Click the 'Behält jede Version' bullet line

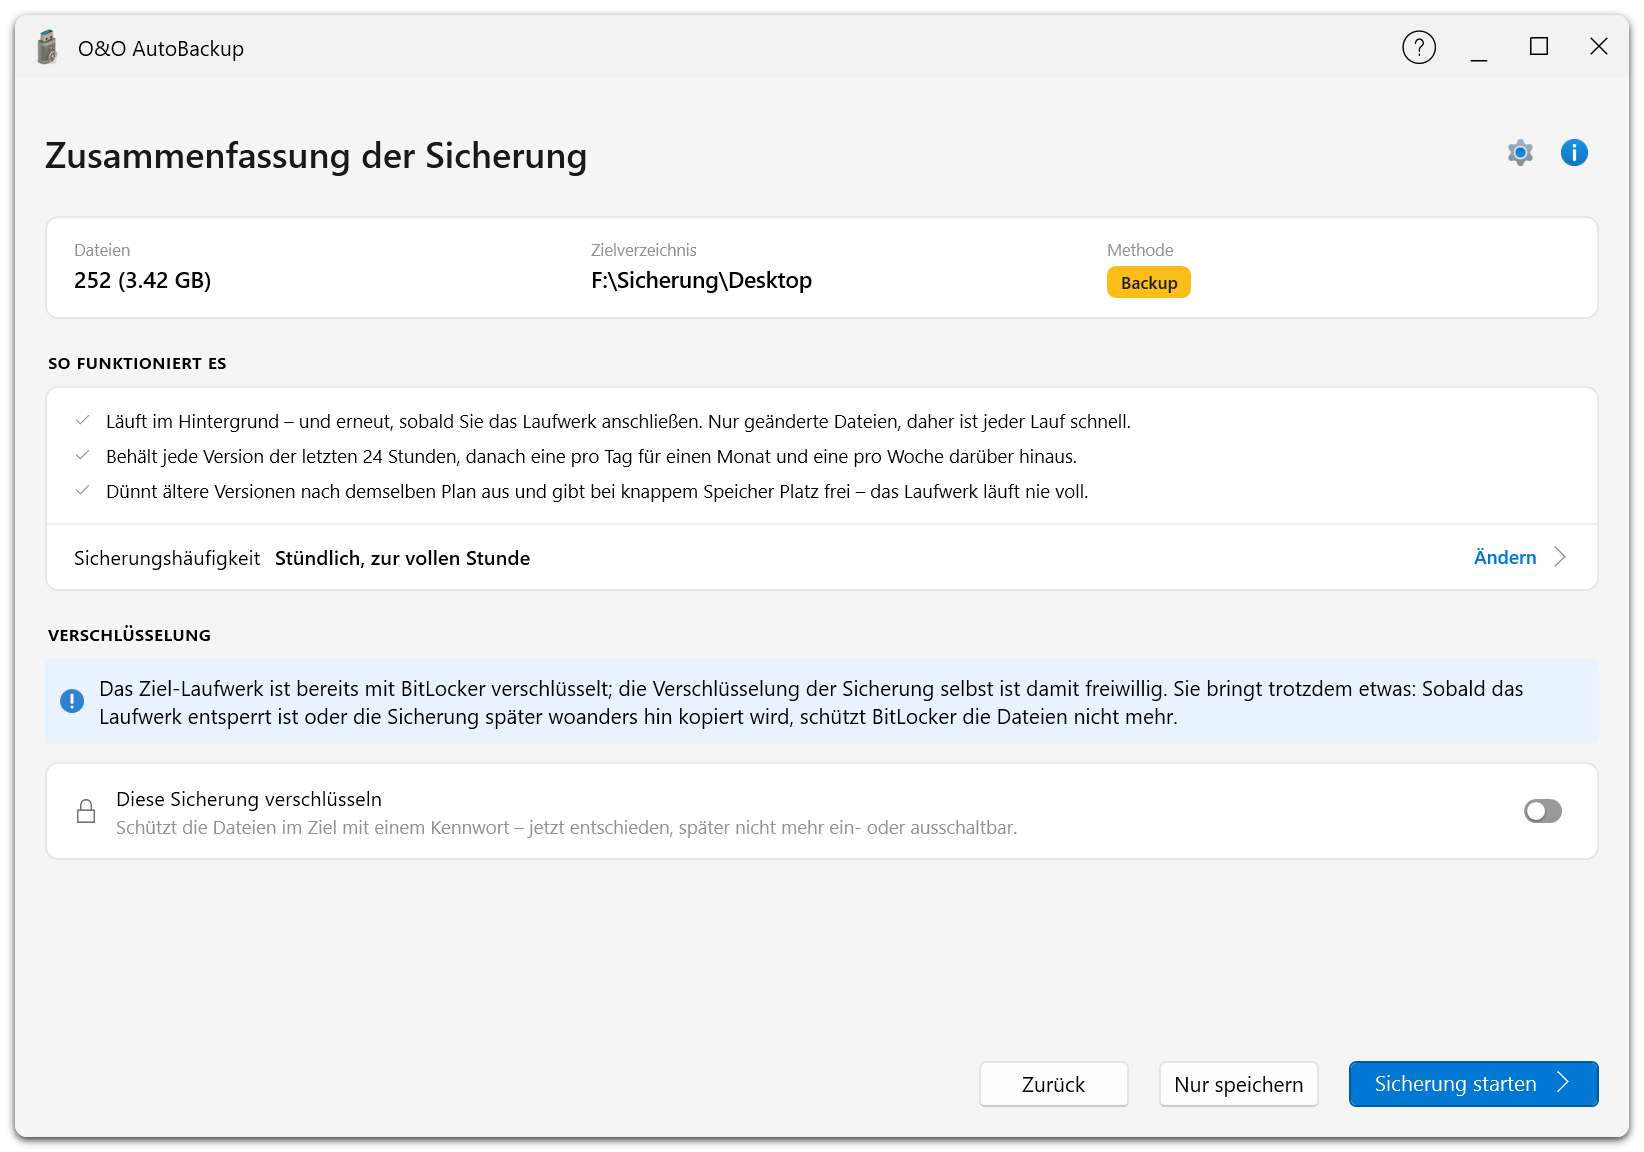click(591, 457)
